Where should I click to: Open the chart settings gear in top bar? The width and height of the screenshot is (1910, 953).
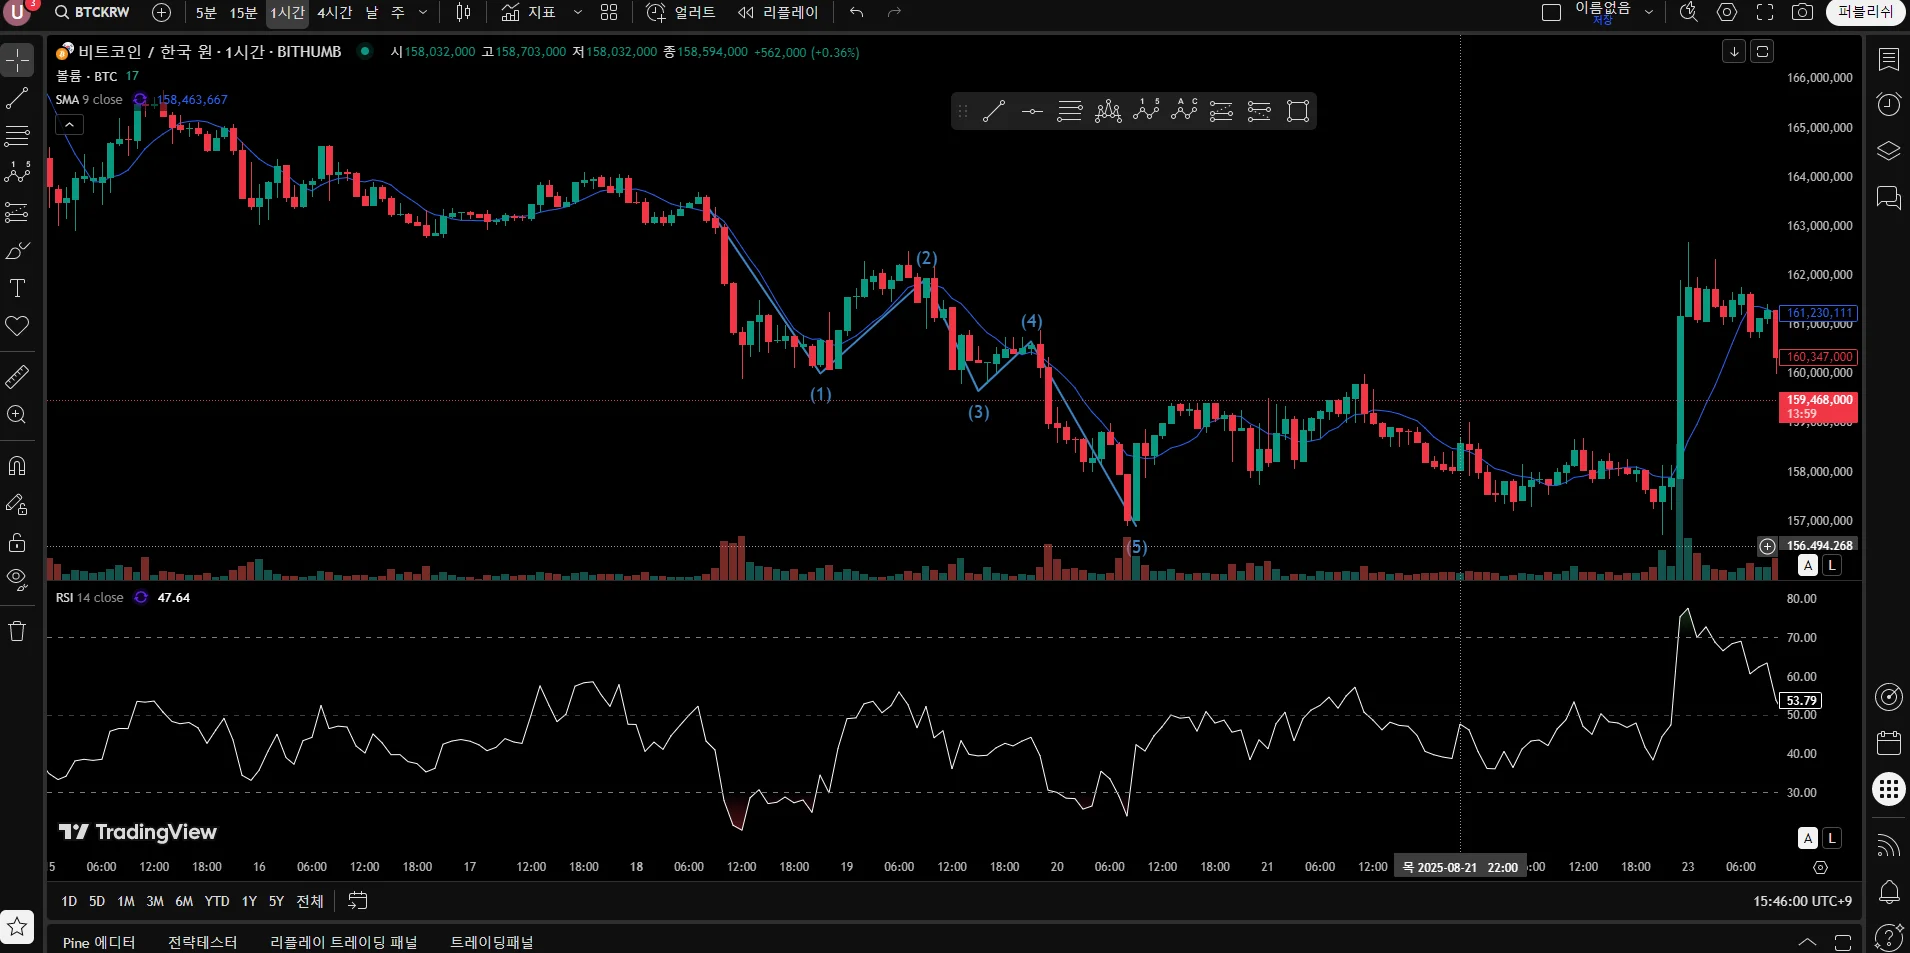tap(1727, 13)
